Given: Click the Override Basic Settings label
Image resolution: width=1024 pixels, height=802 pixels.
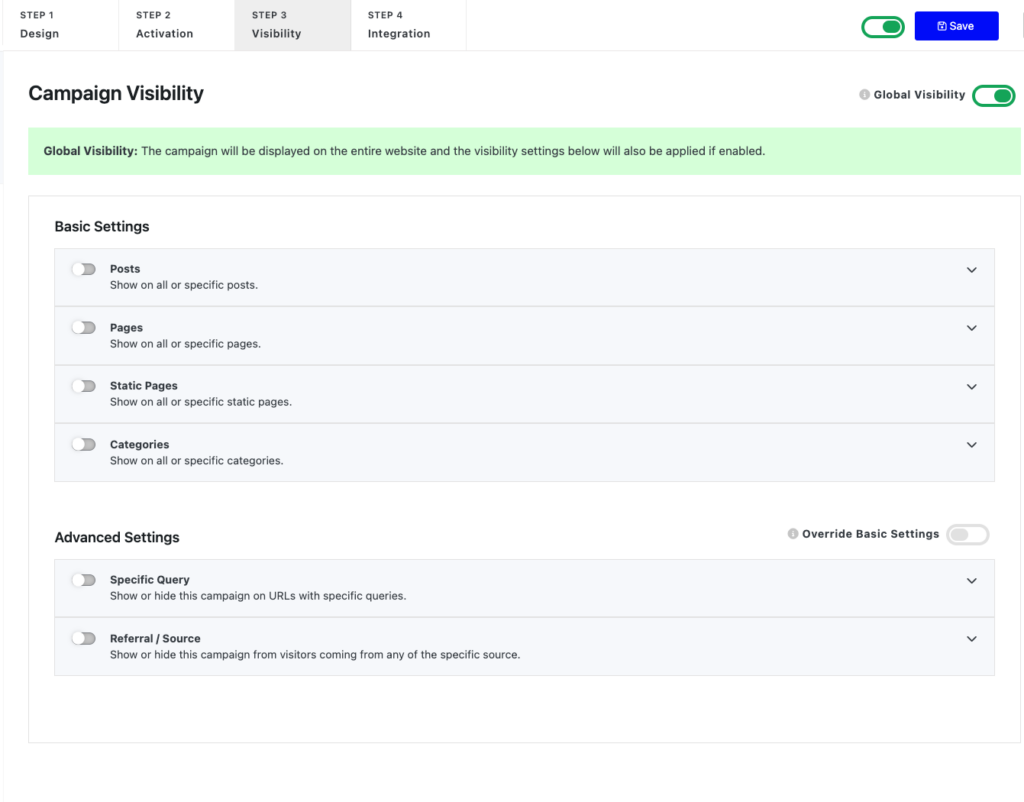Looking at the screenshot, I should click(x=870, y=534).
